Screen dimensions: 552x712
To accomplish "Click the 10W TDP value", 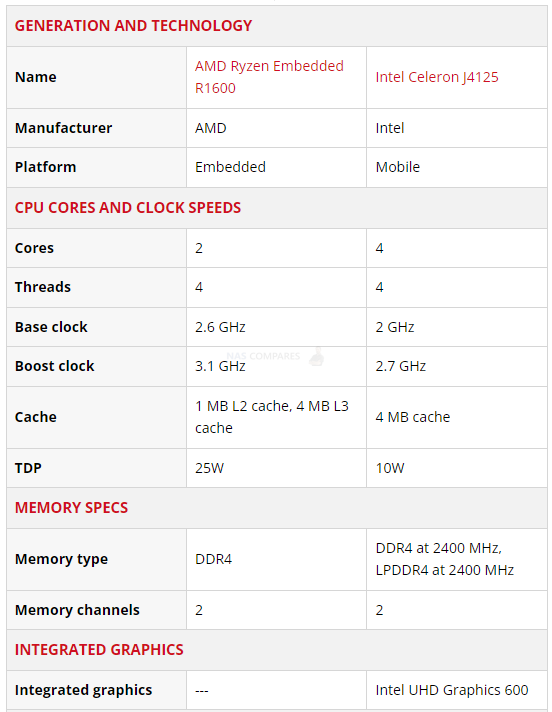I will tap(389, 468).
